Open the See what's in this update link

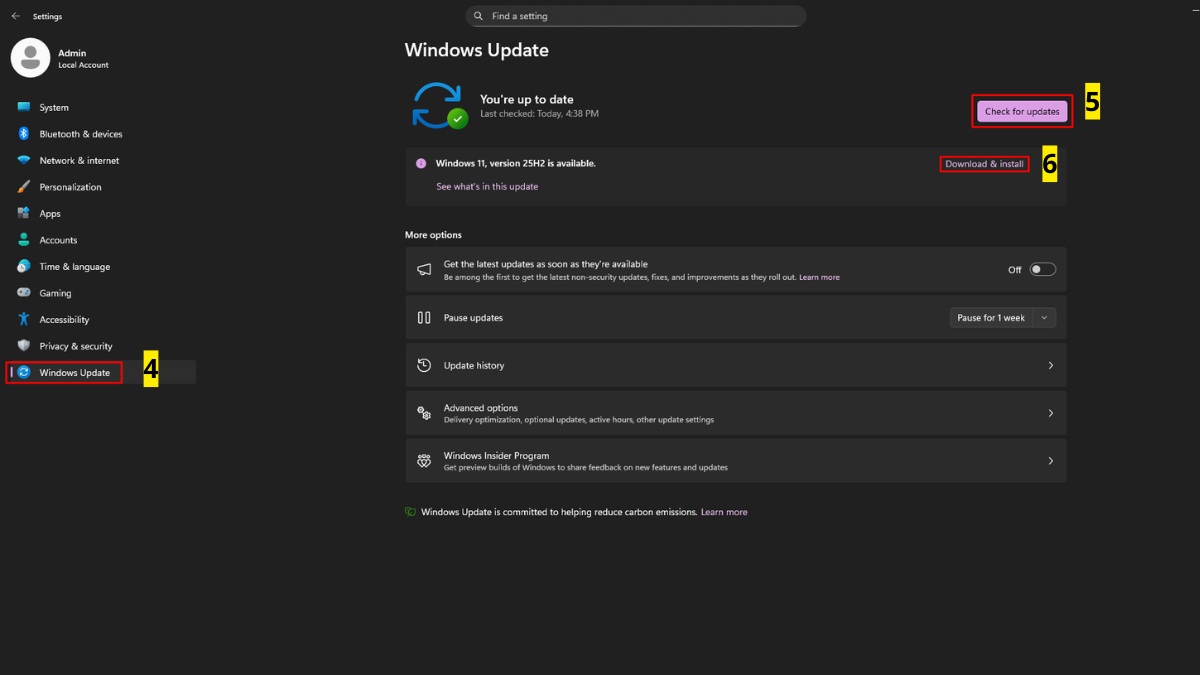pos(487,186)
